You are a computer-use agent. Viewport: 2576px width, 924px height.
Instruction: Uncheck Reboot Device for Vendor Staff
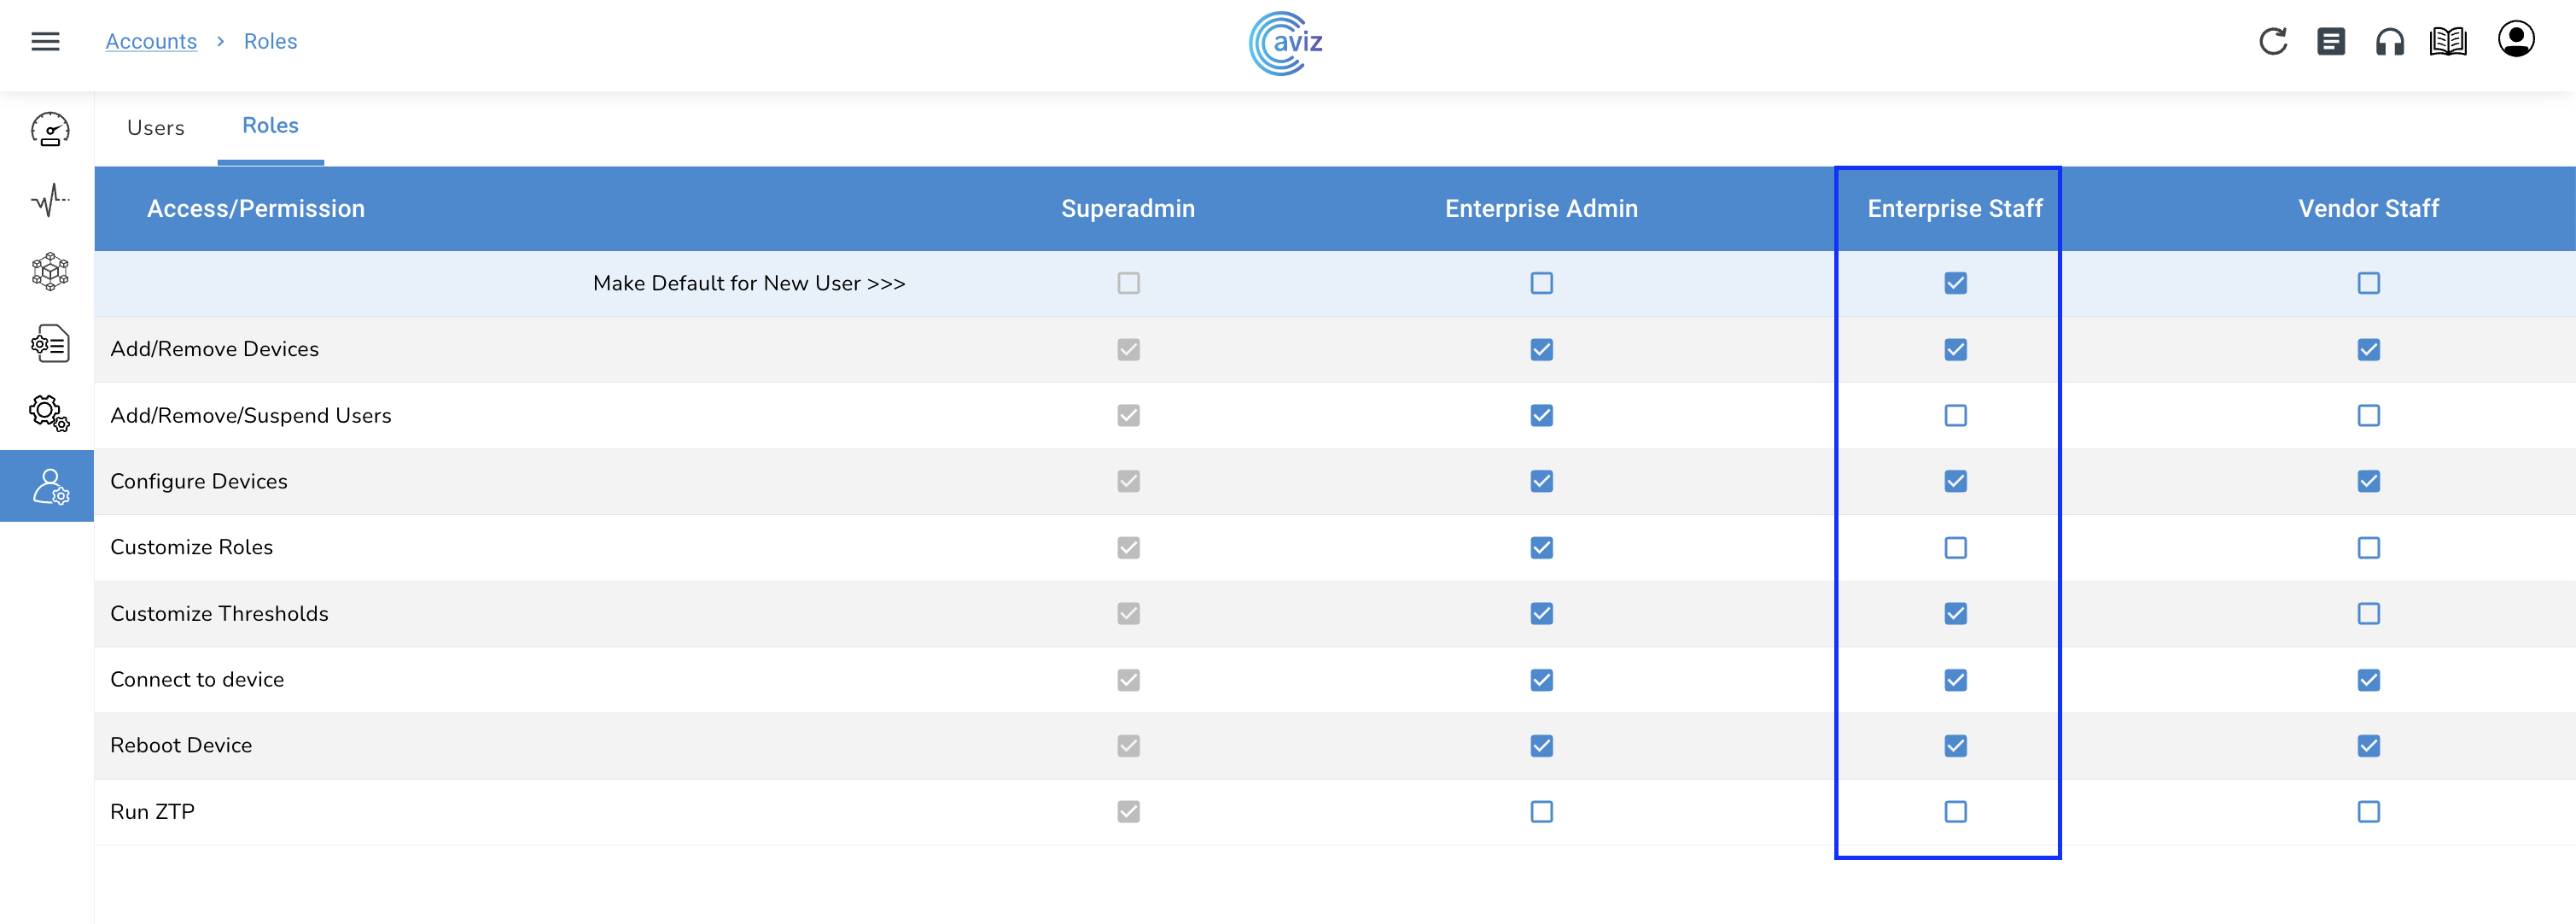(x=2368, y=745)
